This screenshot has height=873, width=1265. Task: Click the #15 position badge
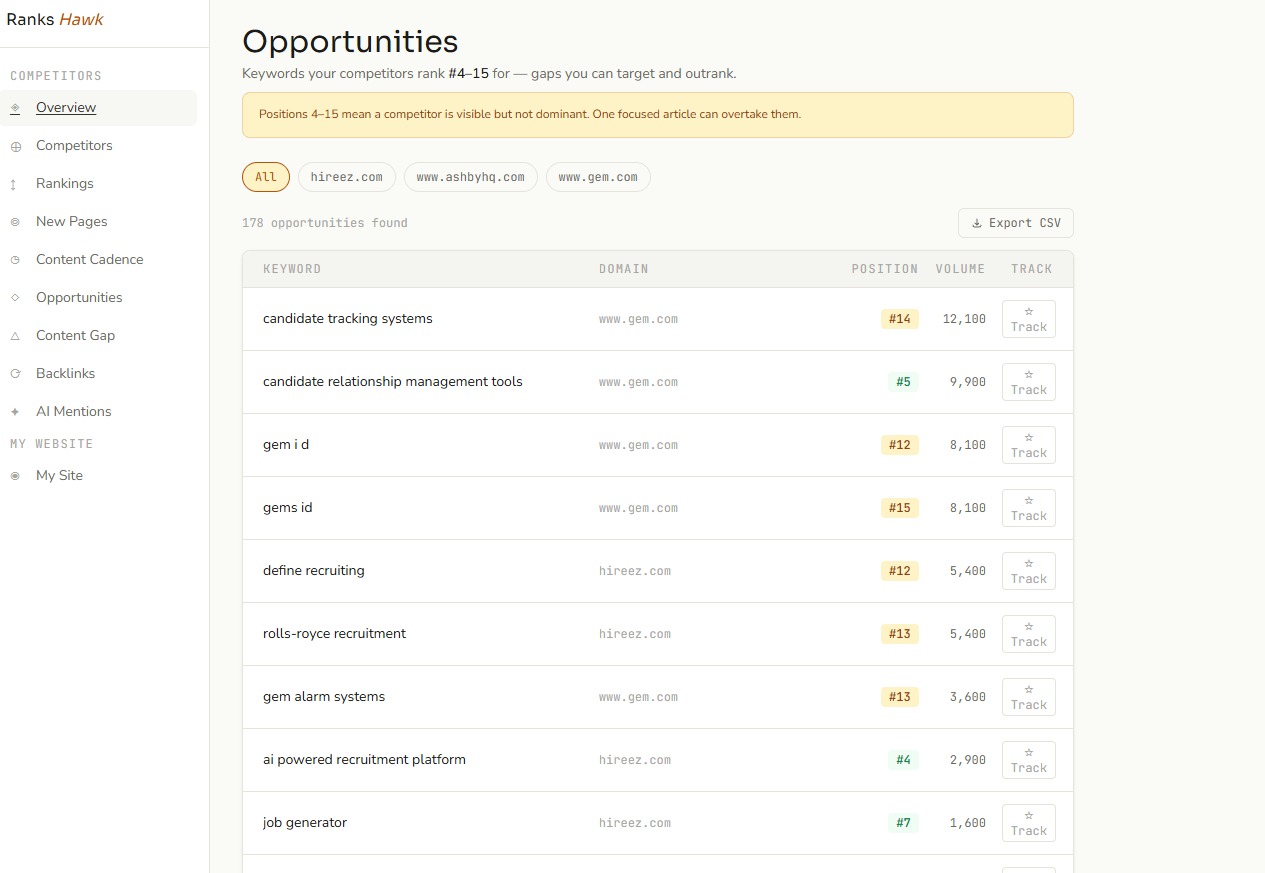[900, 508]
